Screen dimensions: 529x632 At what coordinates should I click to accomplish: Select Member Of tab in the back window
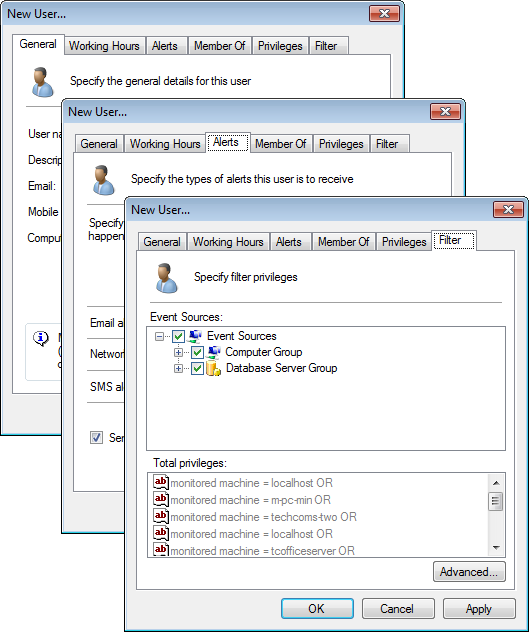(220, 46)
